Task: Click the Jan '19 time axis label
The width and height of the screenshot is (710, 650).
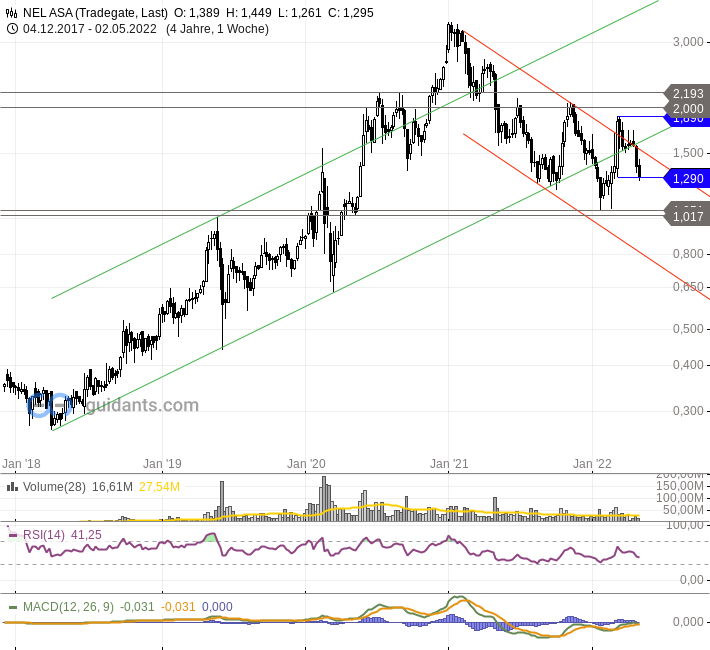Action: coord(162,464)
